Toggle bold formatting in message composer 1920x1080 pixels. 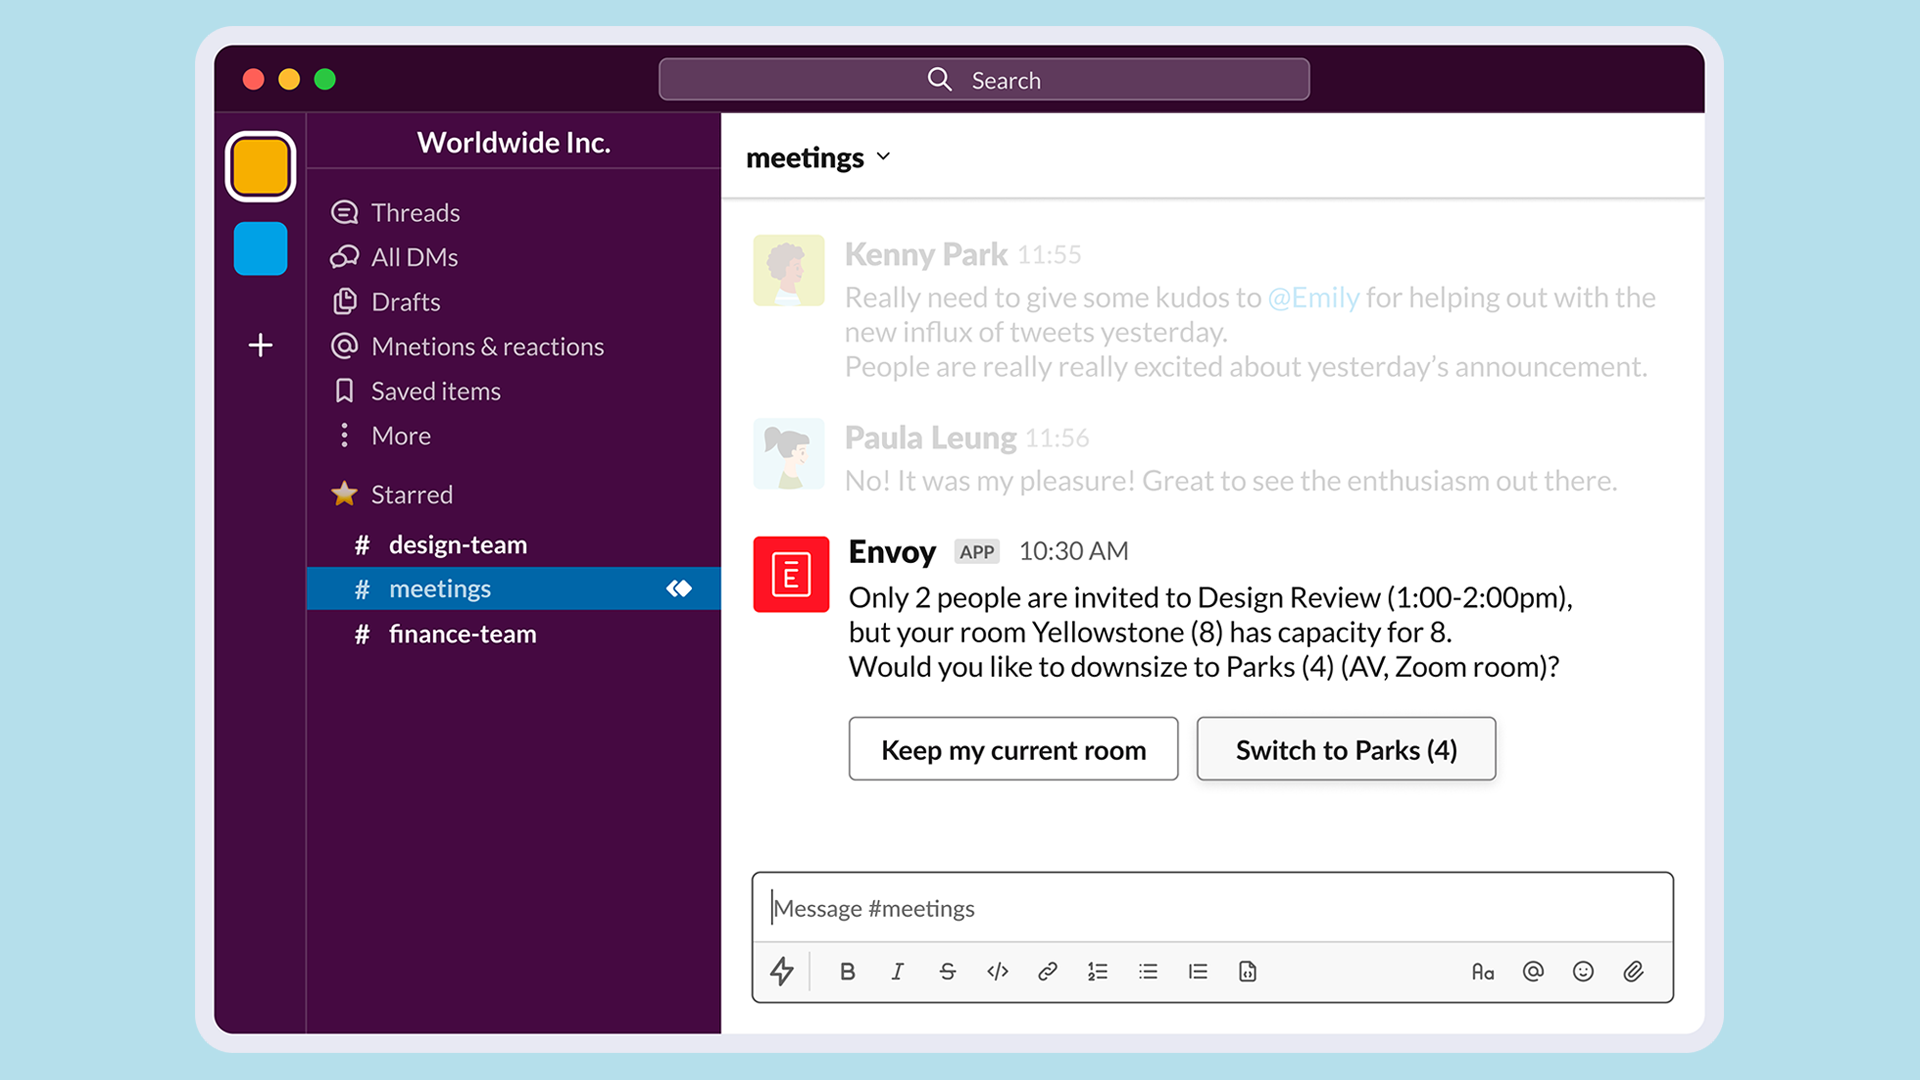[847, 971]
